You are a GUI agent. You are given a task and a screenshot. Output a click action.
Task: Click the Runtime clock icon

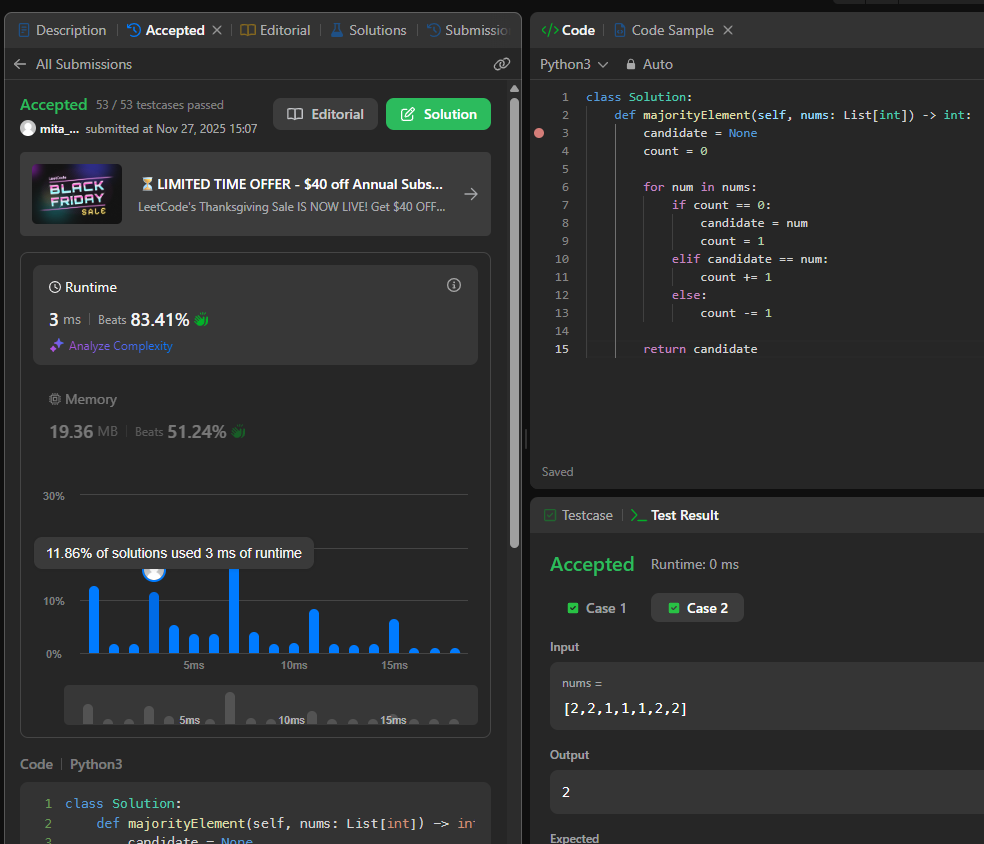click(55, 287)
